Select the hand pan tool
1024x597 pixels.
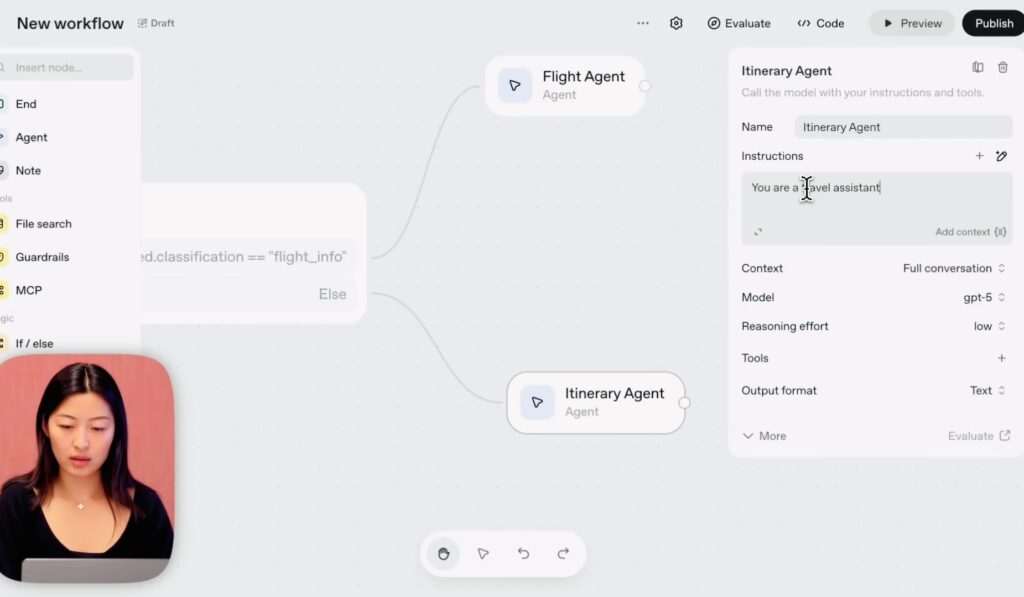click(443, 553)
